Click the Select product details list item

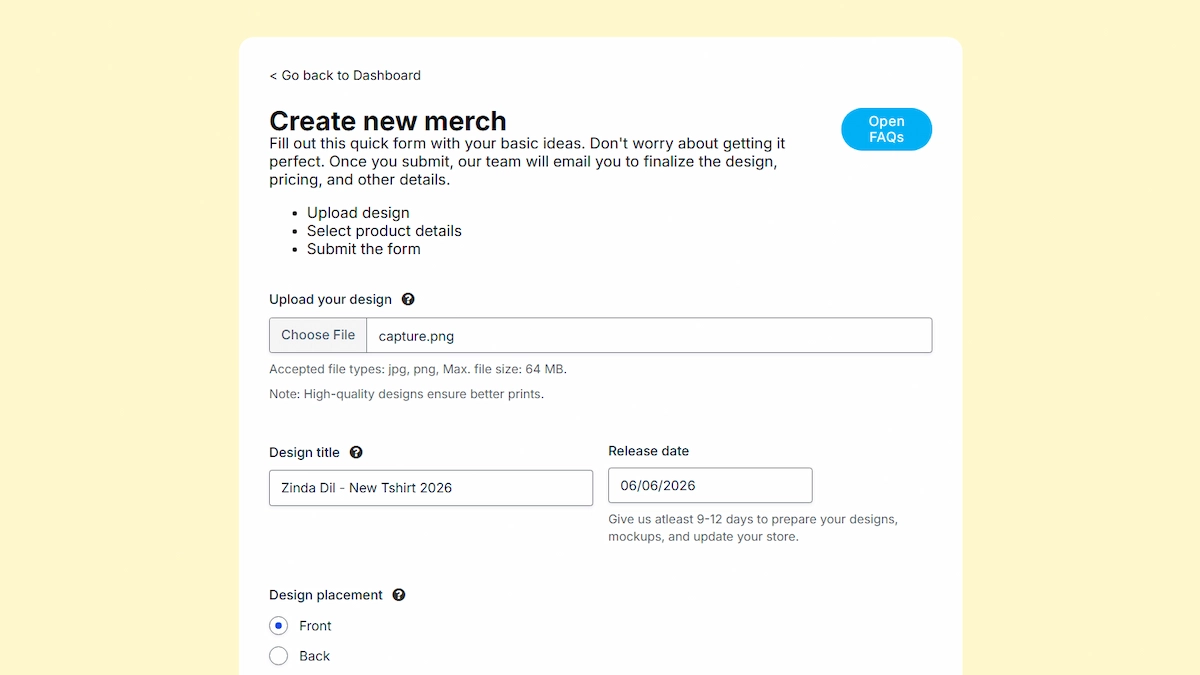(x=384, y=231)
